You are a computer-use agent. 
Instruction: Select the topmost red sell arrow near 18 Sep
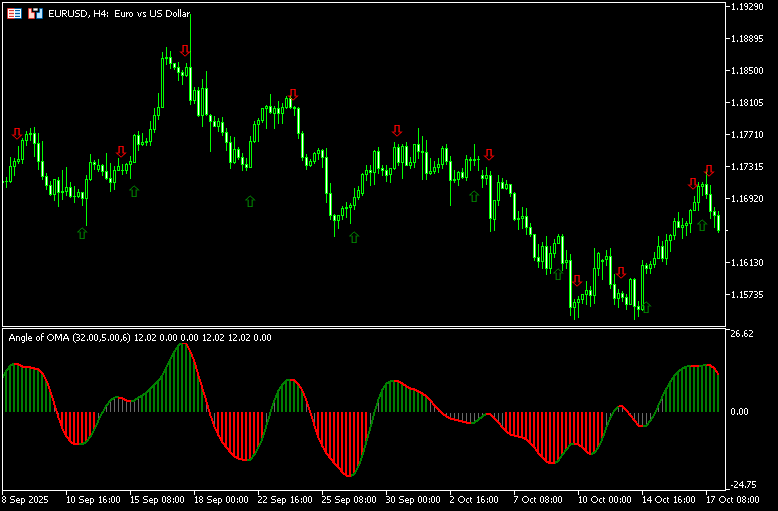[185, 51]
